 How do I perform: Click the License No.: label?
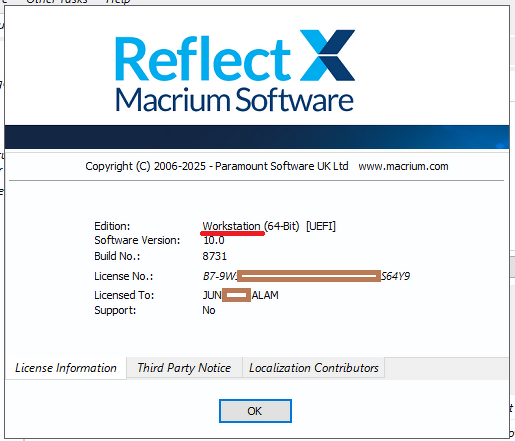[x=123, y=276]
